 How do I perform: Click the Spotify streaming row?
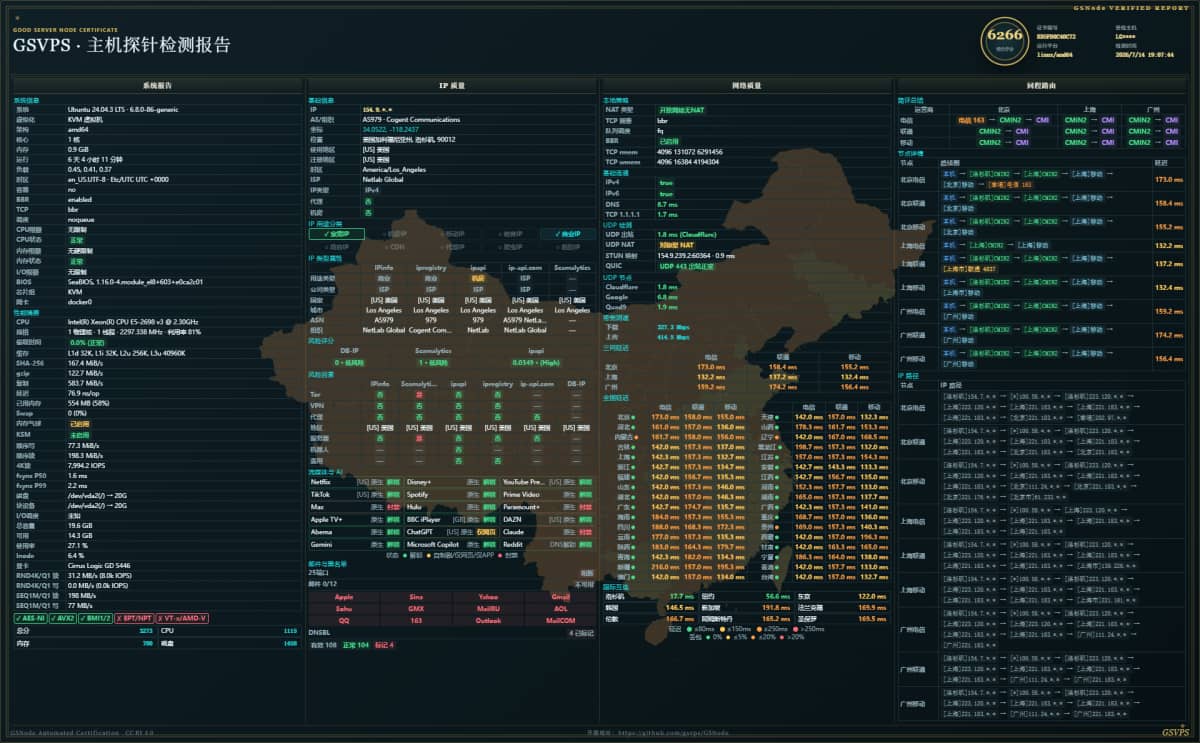click(x=452, y=494)
